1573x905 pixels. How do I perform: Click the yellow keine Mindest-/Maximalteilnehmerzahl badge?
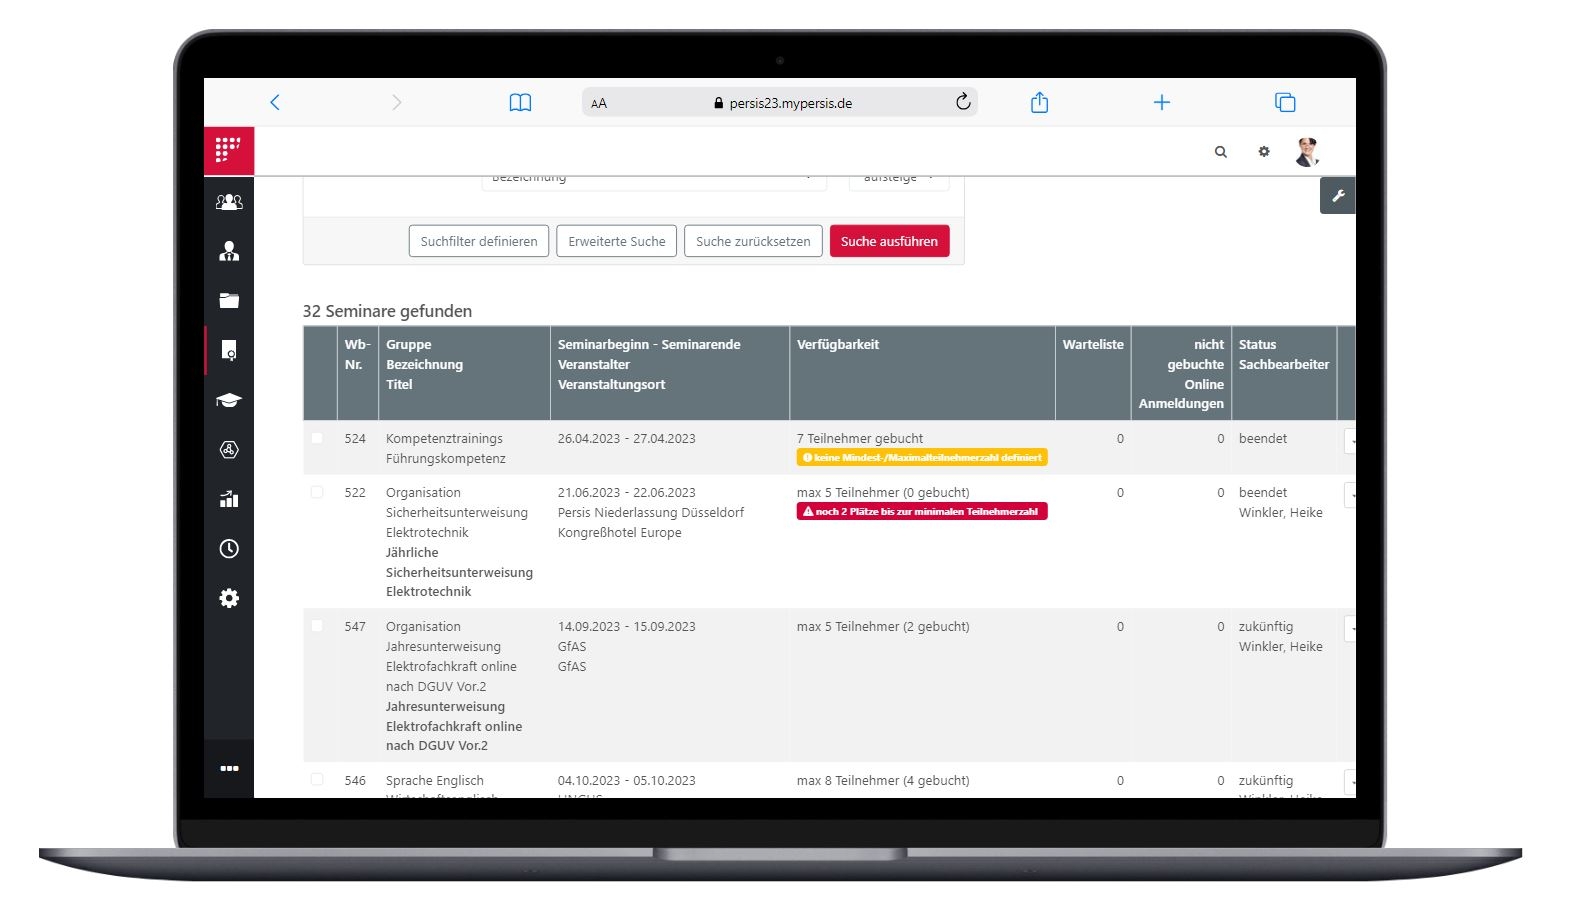pyautogui.click(x=922, y=457)
